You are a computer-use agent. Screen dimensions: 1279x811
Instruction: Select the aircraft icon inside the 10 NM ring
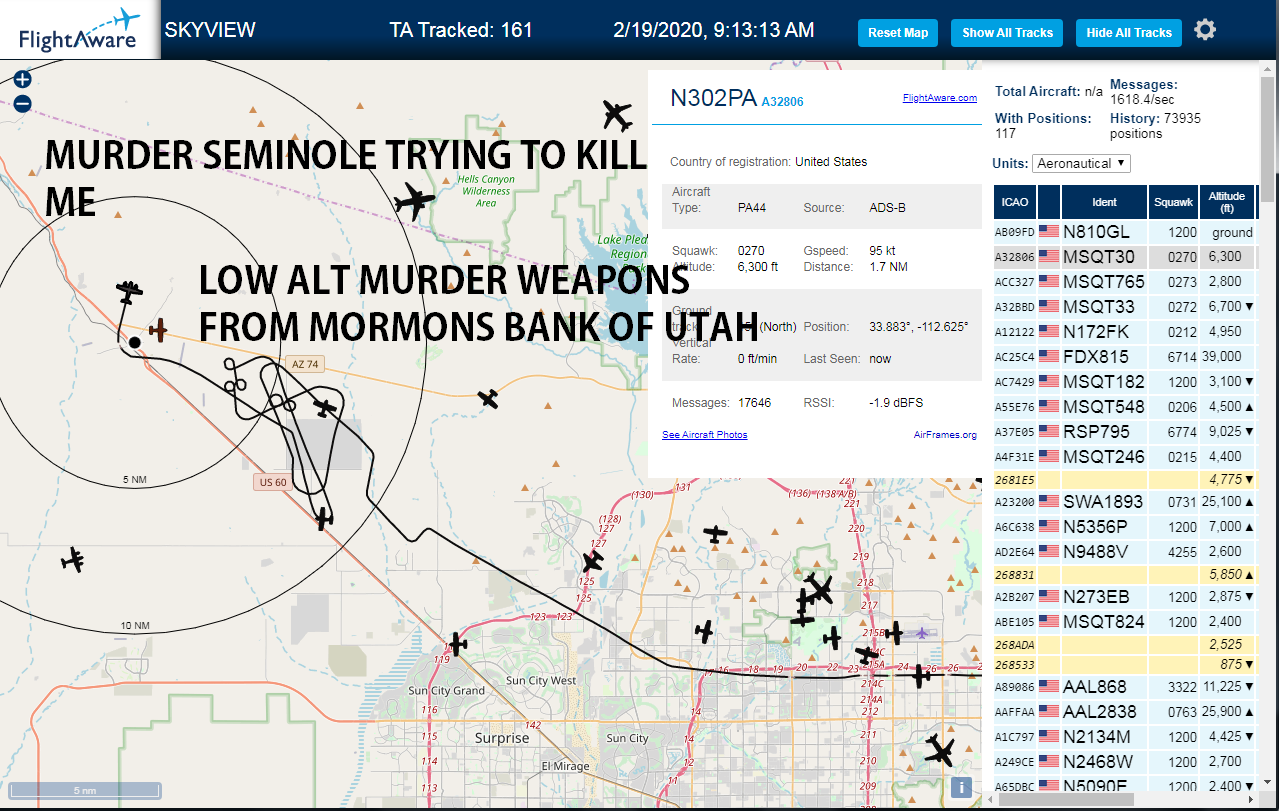coord(72,560)
